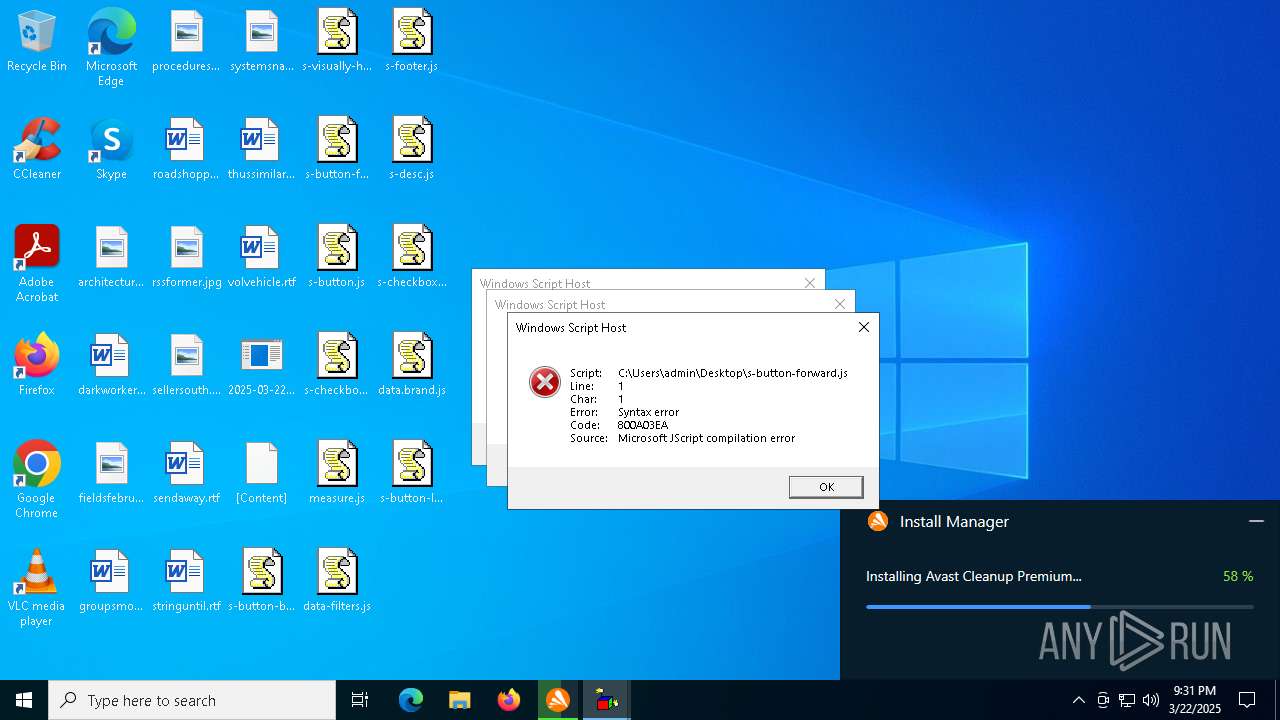This screenshot has width=1280, height=720.
Task: Open Microsoft Edge from the taskbar
Action: coord(411,700)
